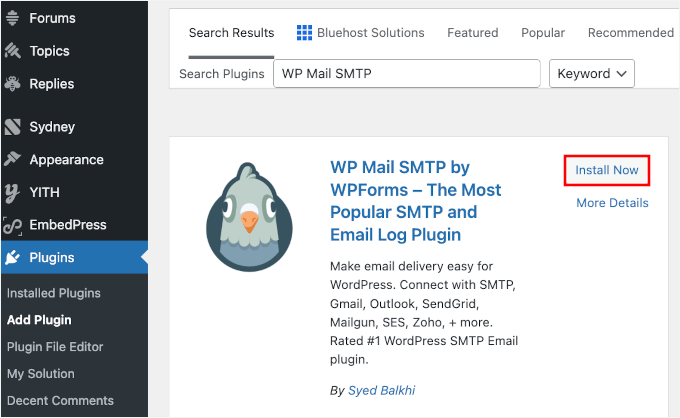This screenshot has height=418, width=680.
Task: Click the 'Search Plugins' label text
Action: pyautogui.click(x=222, y=74)
